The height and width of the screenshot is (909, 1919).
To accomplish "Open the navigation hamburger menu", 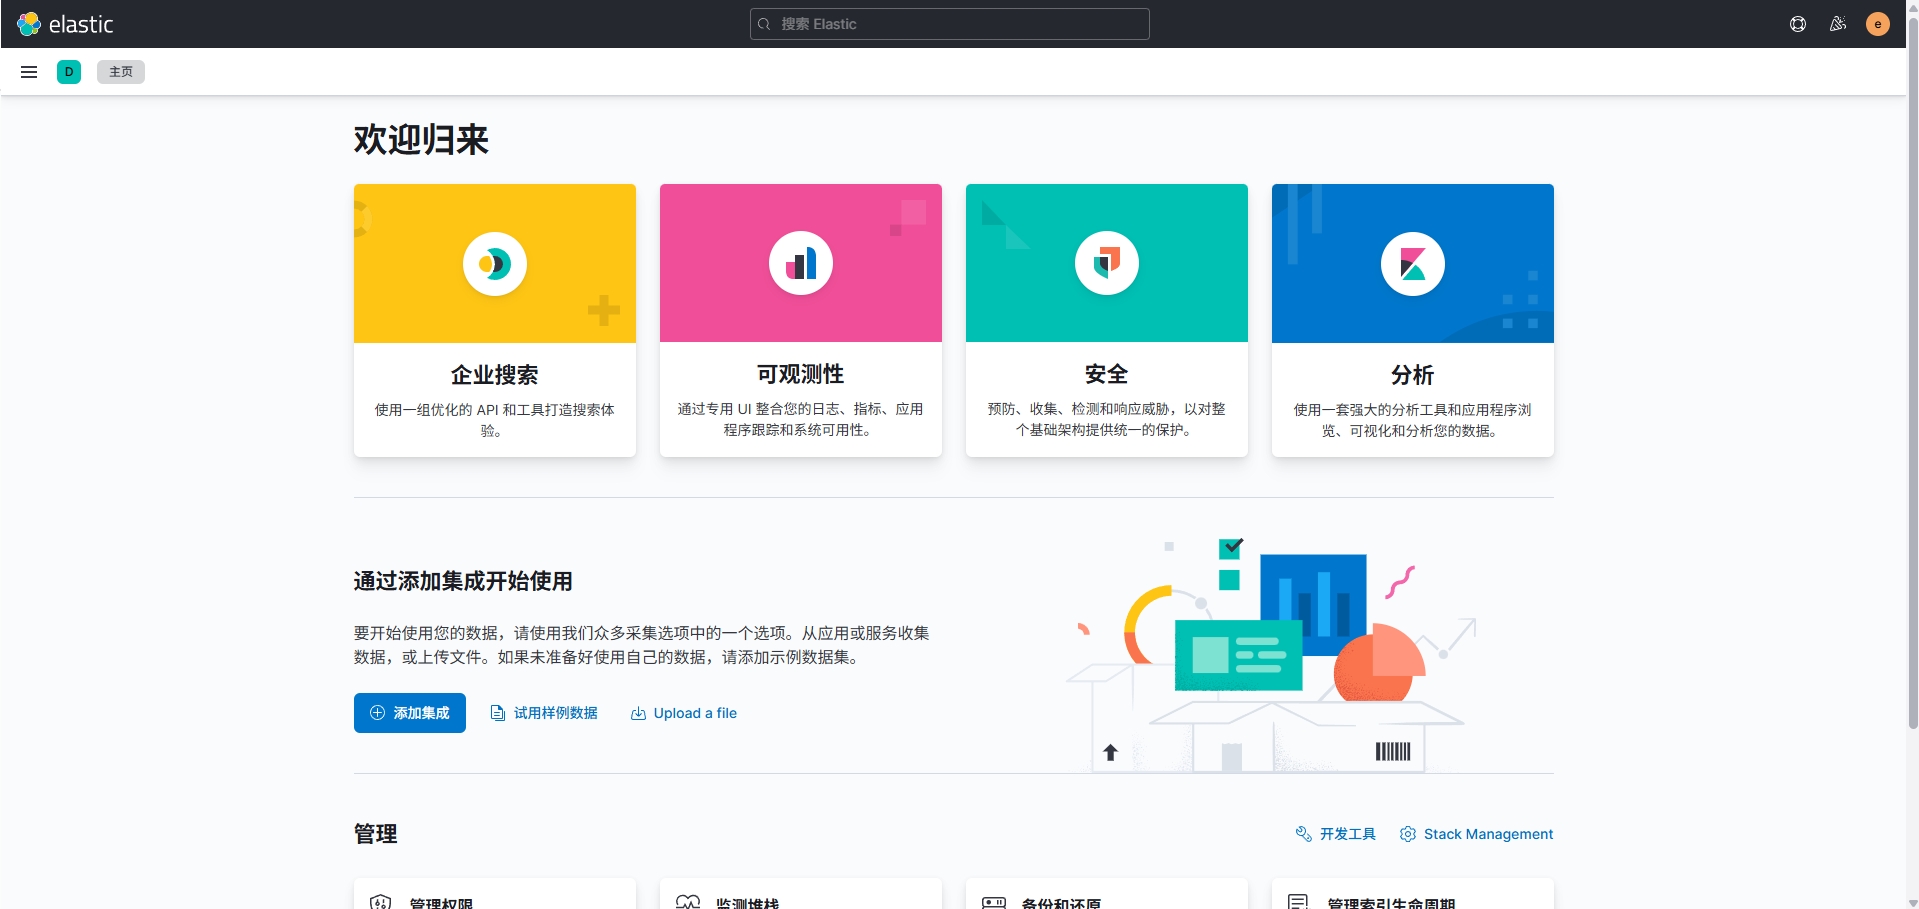I will tap(28, 71).
